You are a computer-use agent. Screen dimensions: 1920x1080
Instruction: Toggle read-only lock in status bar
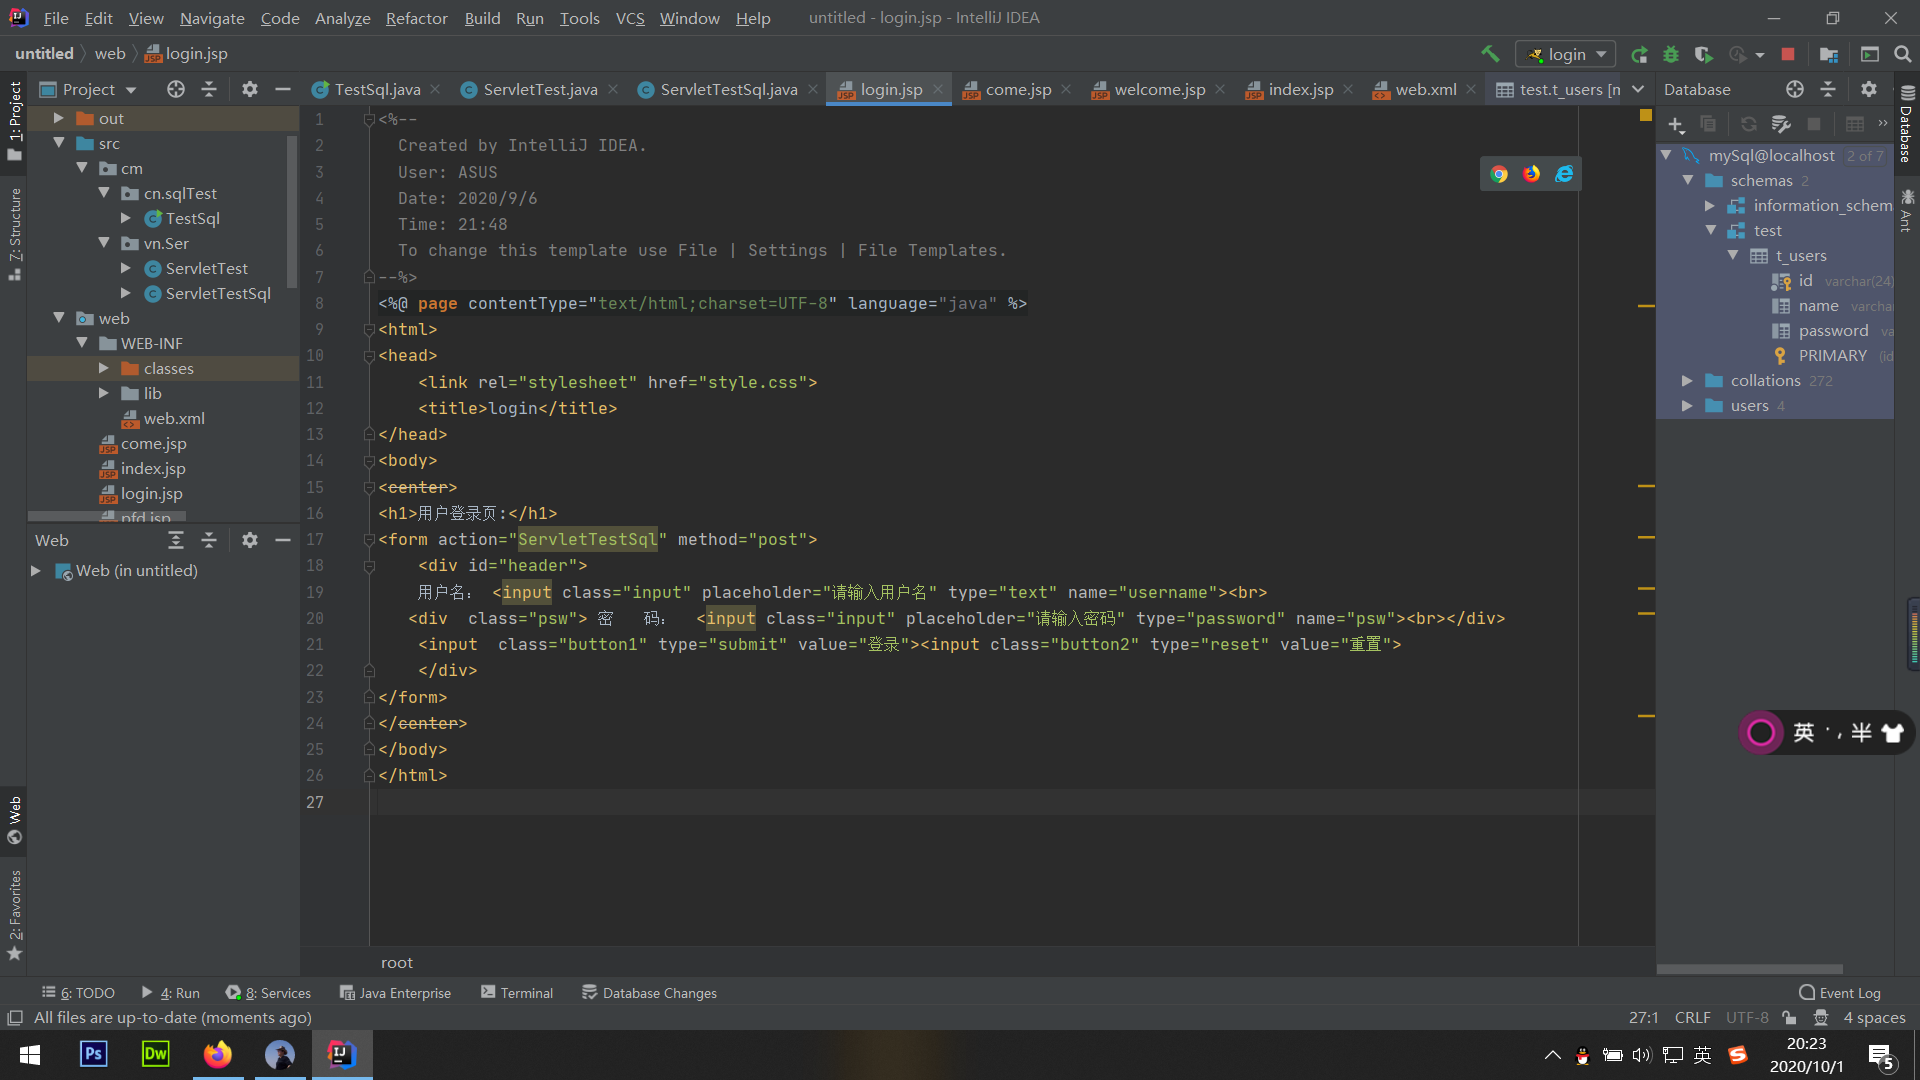pyautogui.click(x=1789, y=1018)
